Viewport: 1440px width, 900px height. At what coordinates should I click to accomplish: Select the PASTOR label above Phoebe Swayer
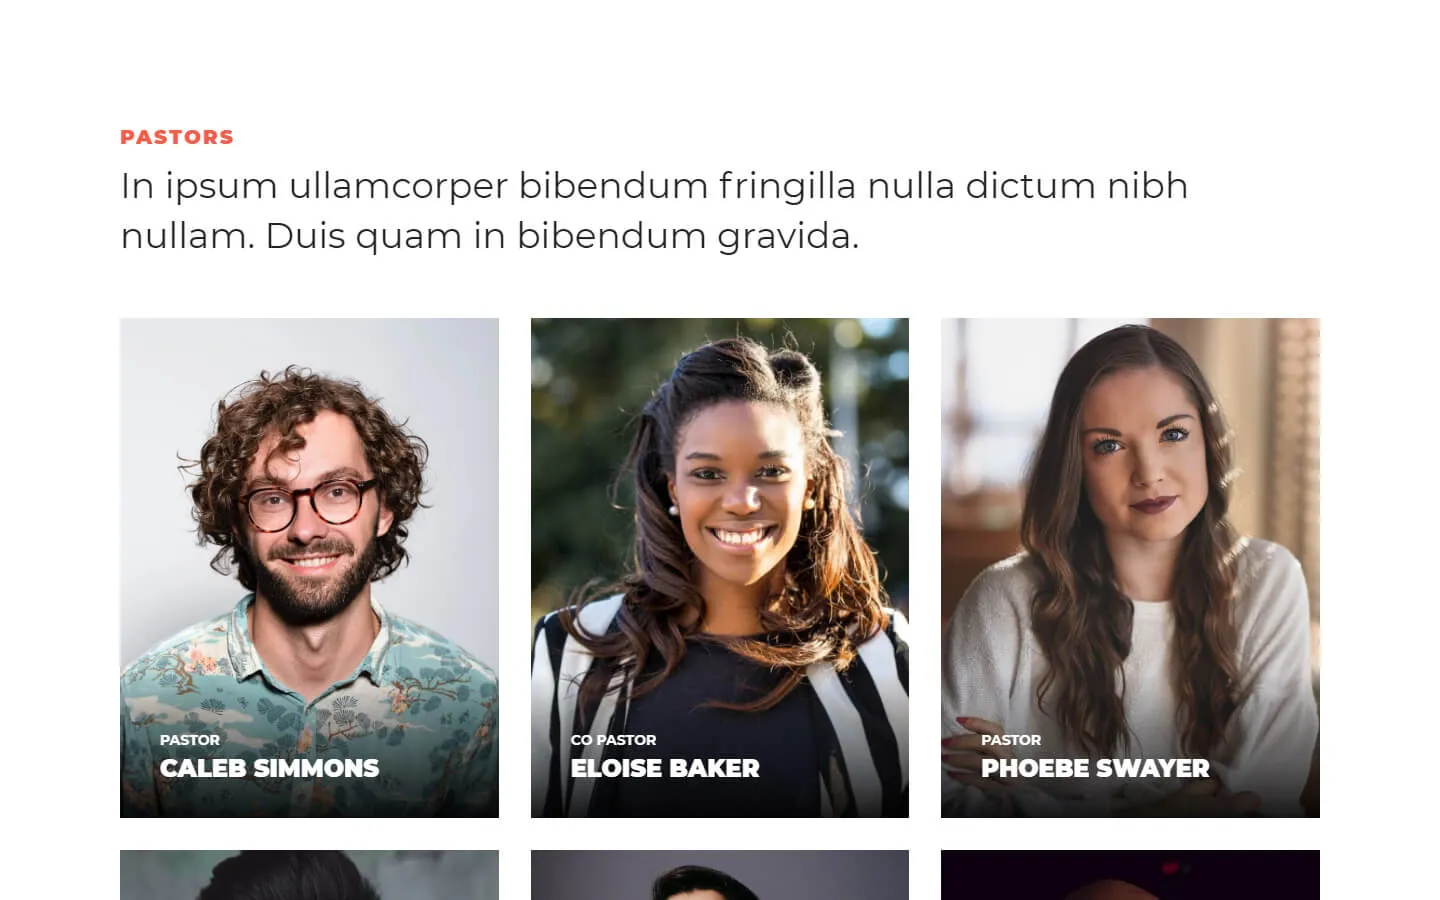1011,740
